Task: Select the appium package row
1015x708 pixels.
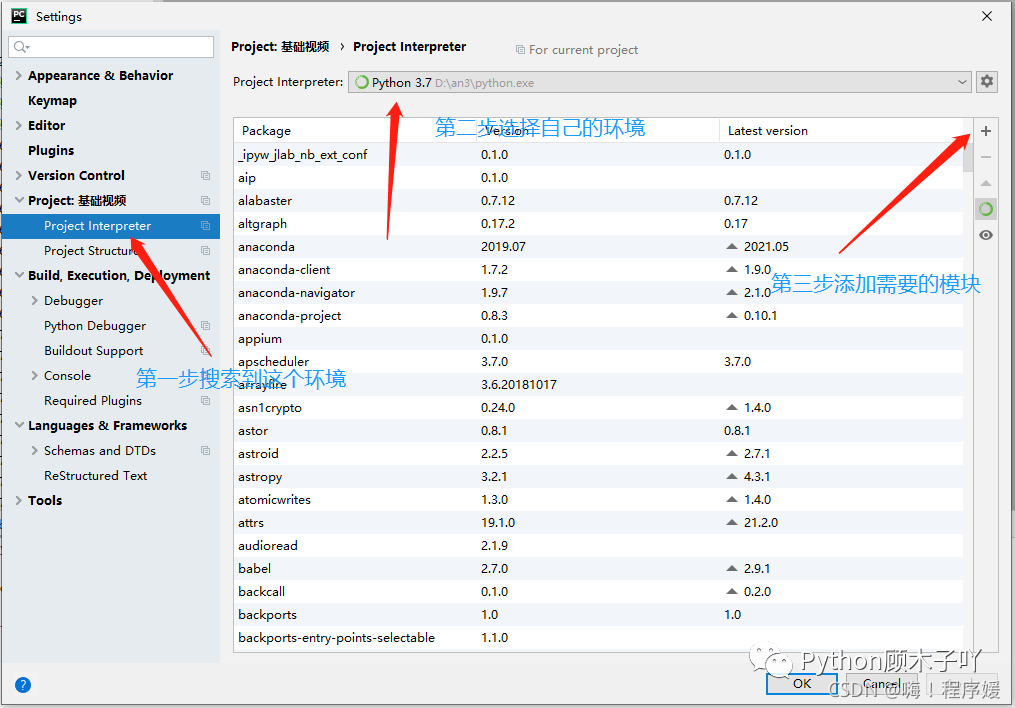Action: [x=598, y=338]
